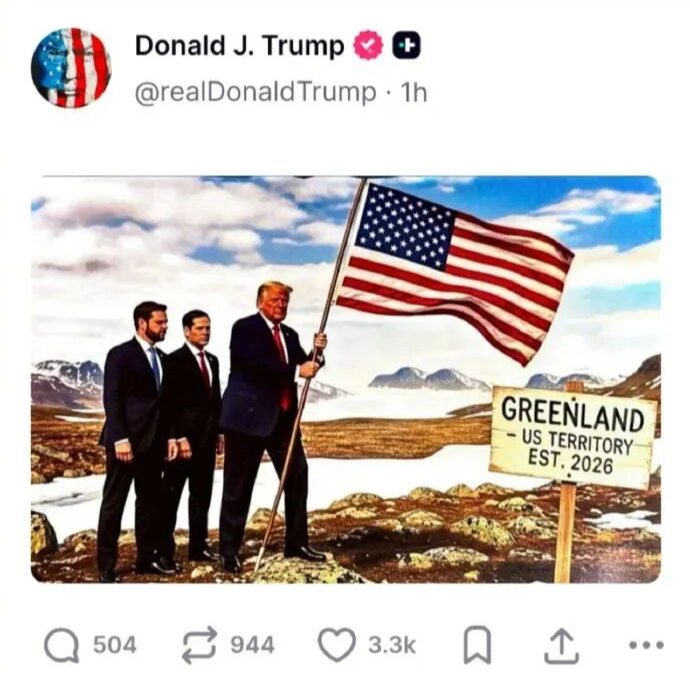Share the post via the upload arrow icon
This screenshot has width=690, height=674.
pyautogui.click(x=561, y=645)
